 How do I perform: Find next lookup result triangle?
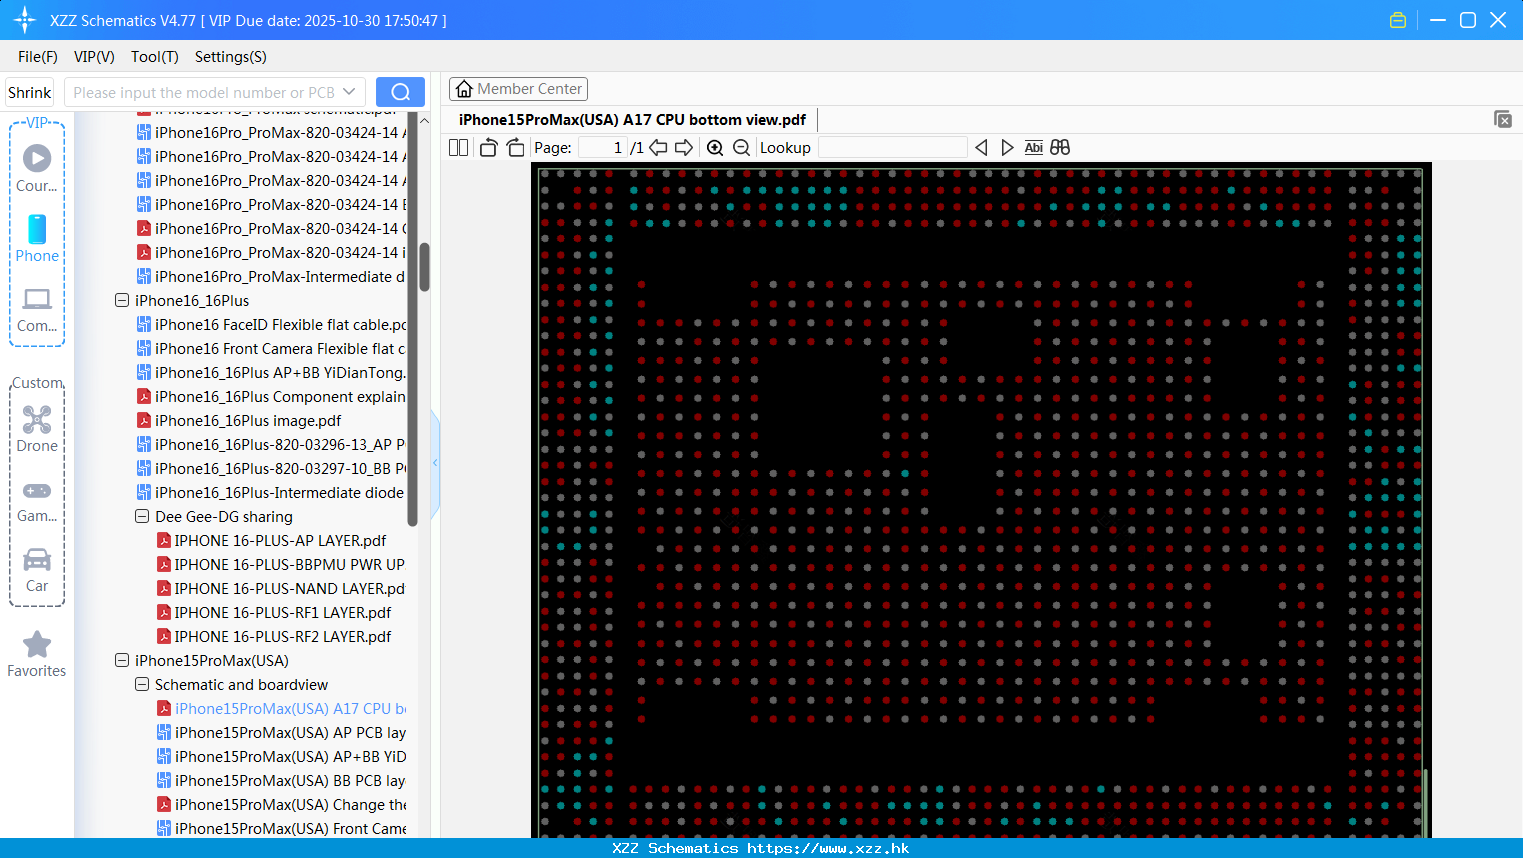[1007, 147]
